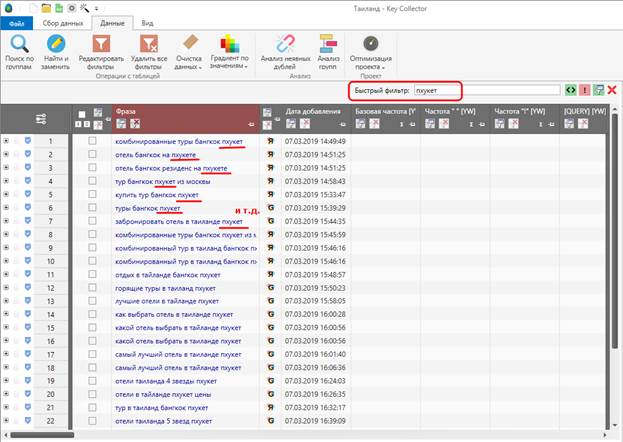623x442 pixels.
Task: Tick the checkbox for row 10
Action: click(x=92, y=261)
